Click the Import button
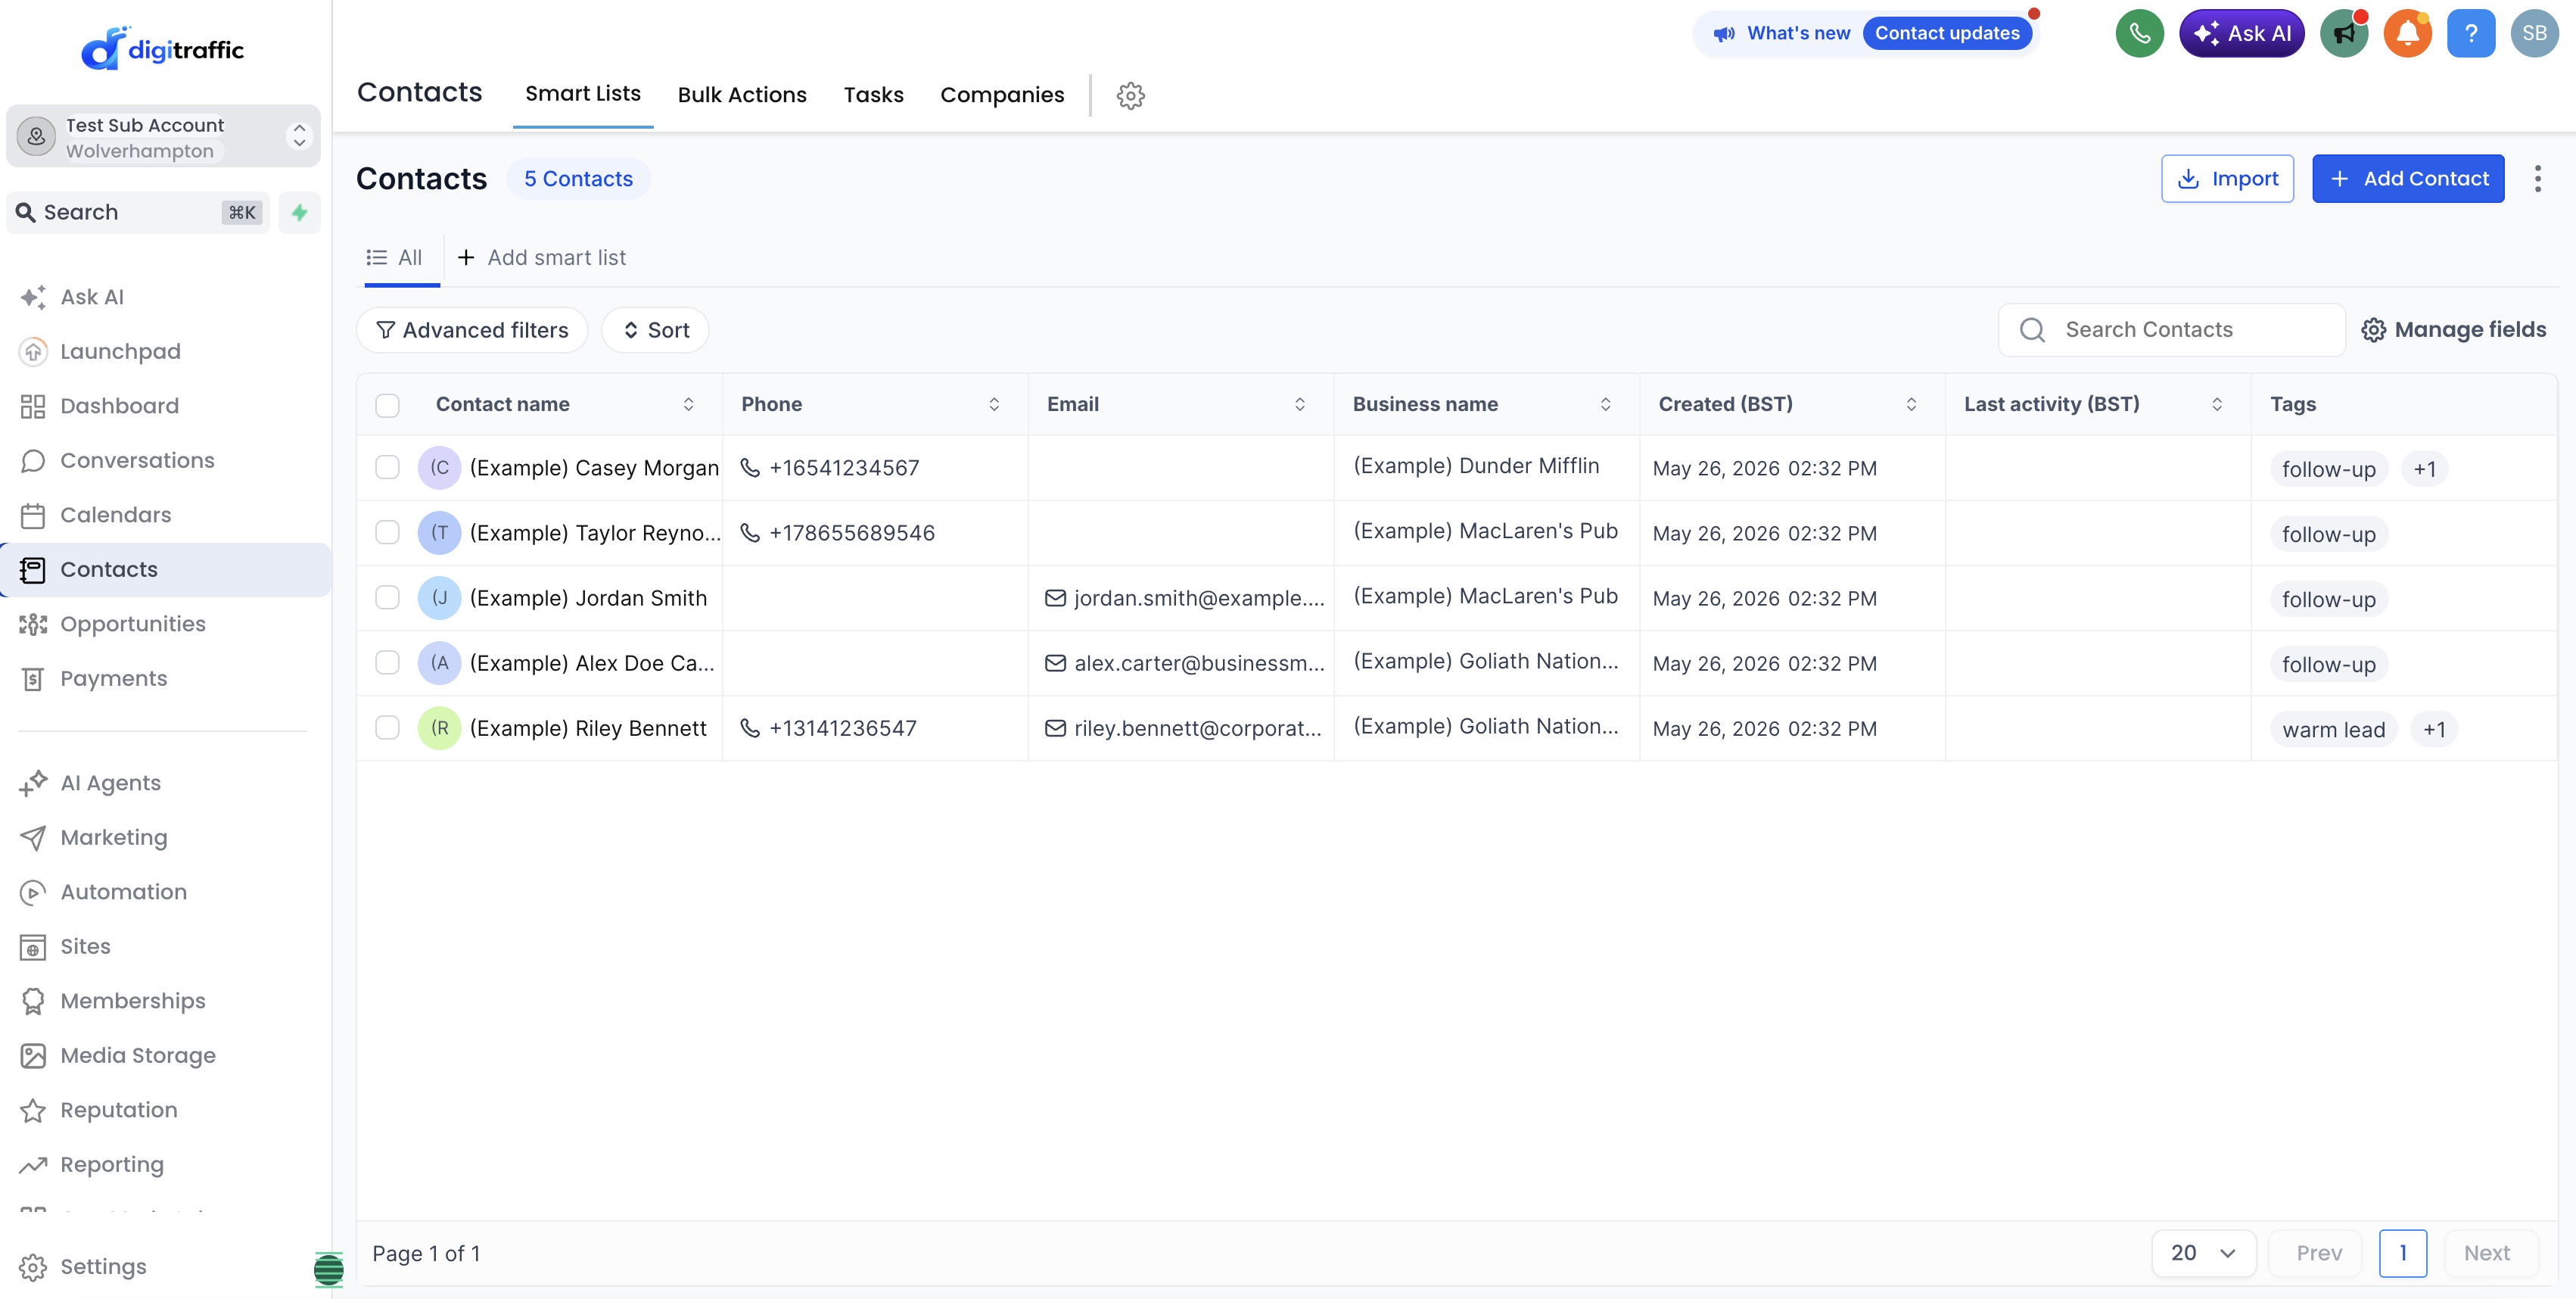Screen dimensions: 2576x1299 click(x=2227, y=178)
